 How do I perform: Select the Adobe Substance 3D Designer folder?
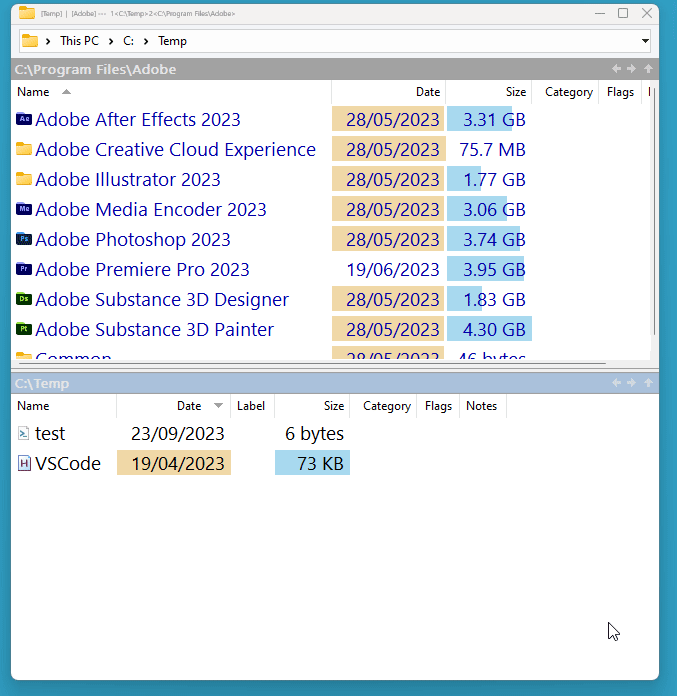[162, 299]
